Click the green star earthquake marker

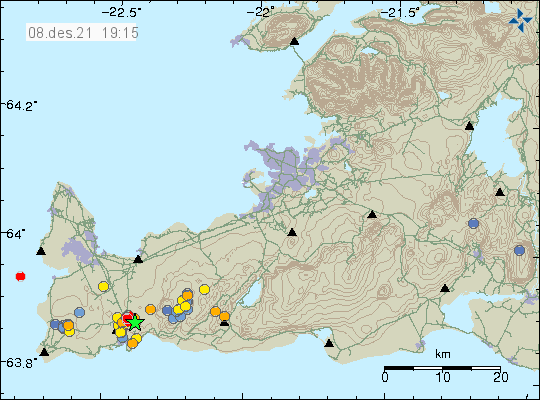(135, 322)
